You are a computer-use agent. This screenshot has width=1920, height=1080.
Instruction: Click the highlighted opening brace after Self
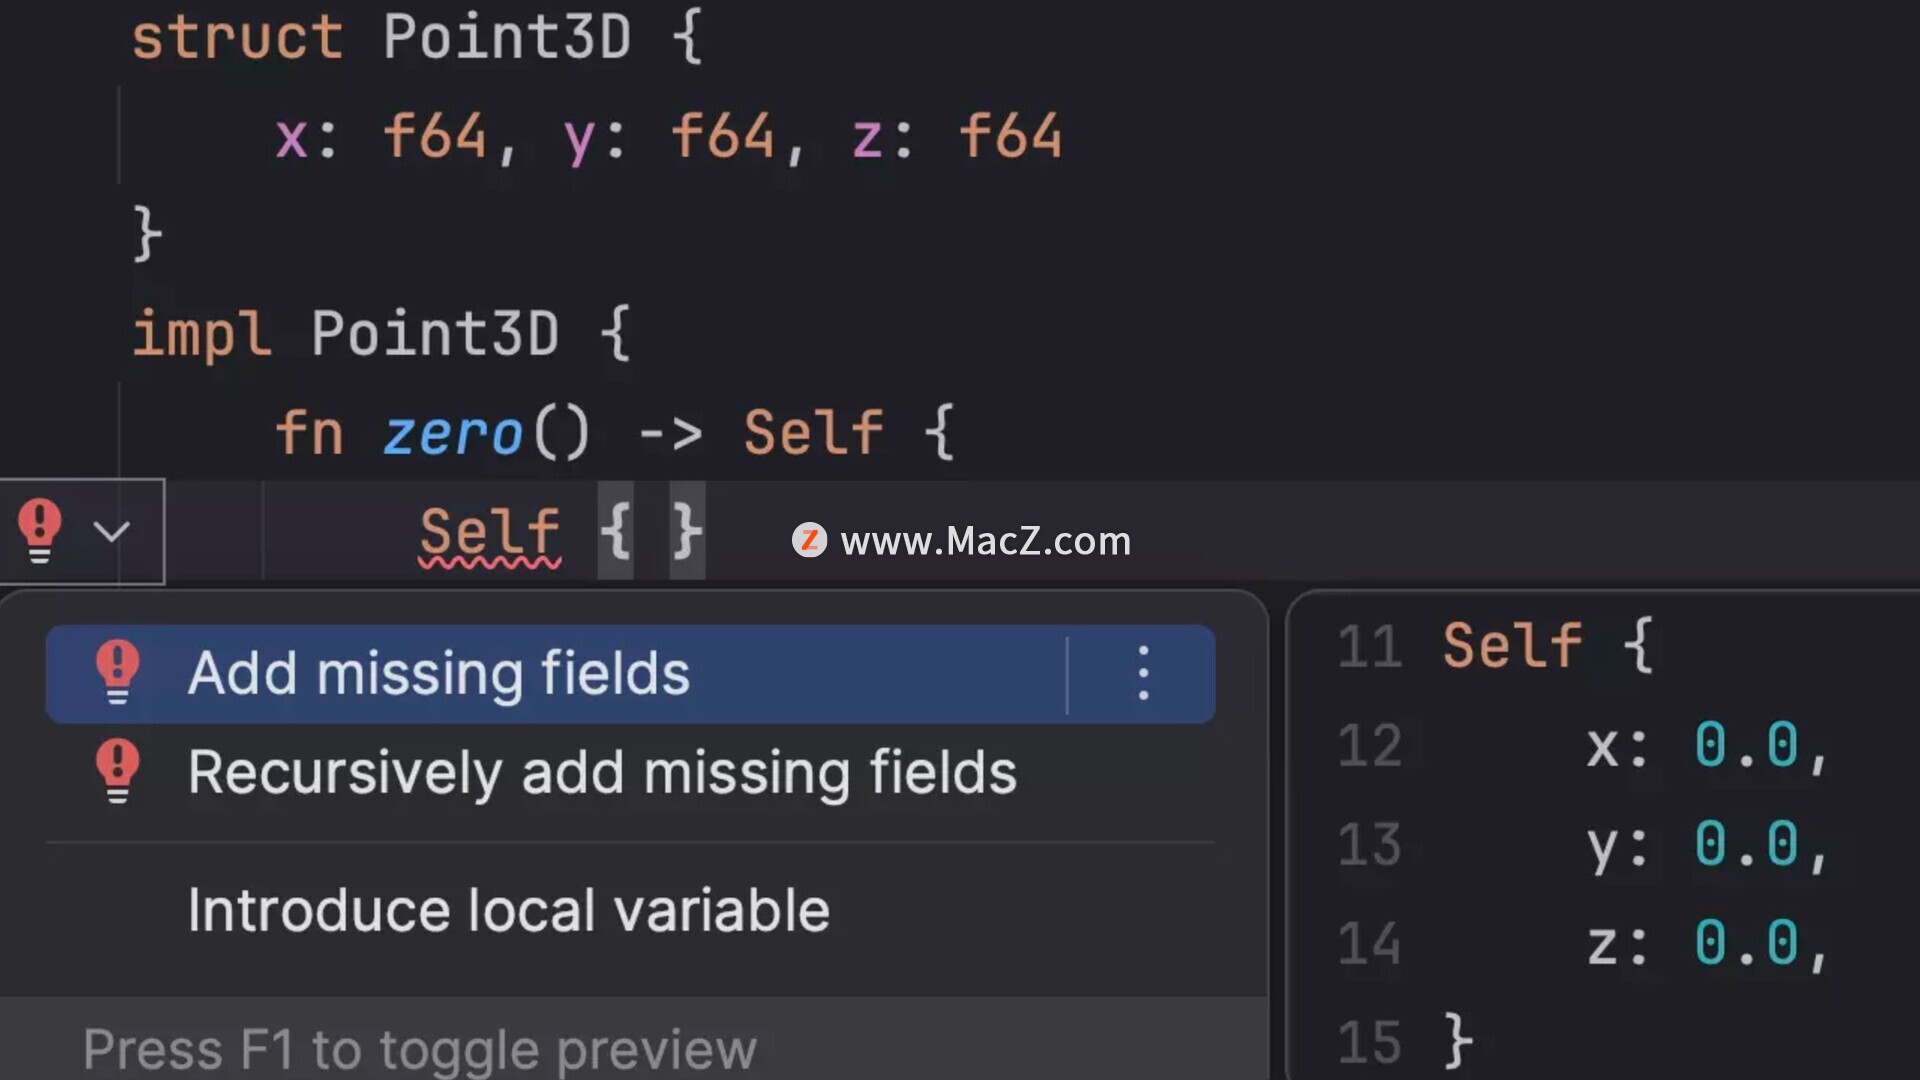615,531
